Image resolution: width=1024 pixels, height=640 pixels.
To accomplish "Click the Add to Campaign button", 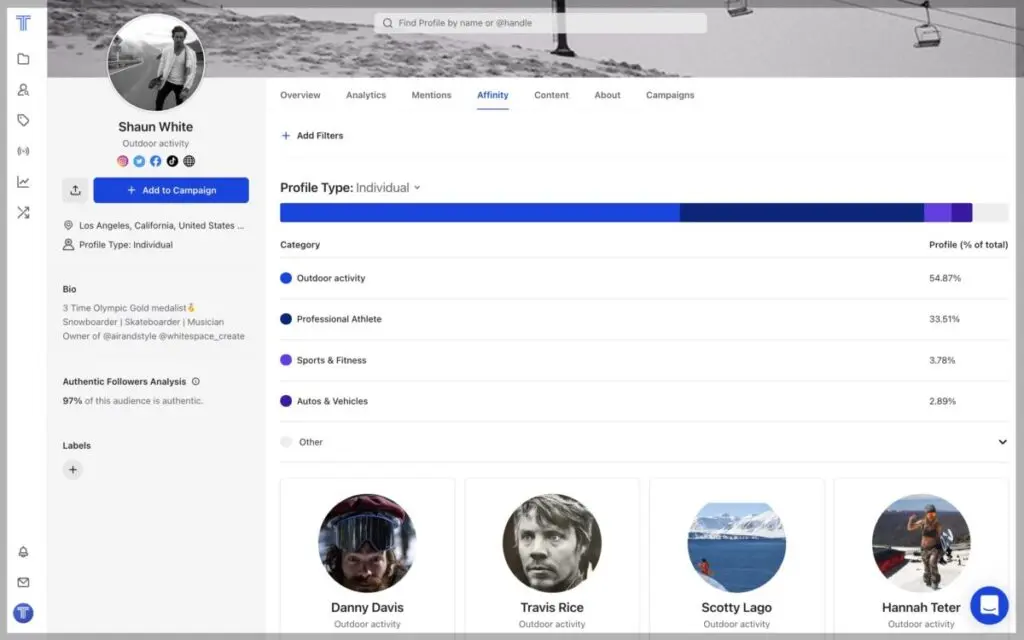I will [x=171, y=190].
